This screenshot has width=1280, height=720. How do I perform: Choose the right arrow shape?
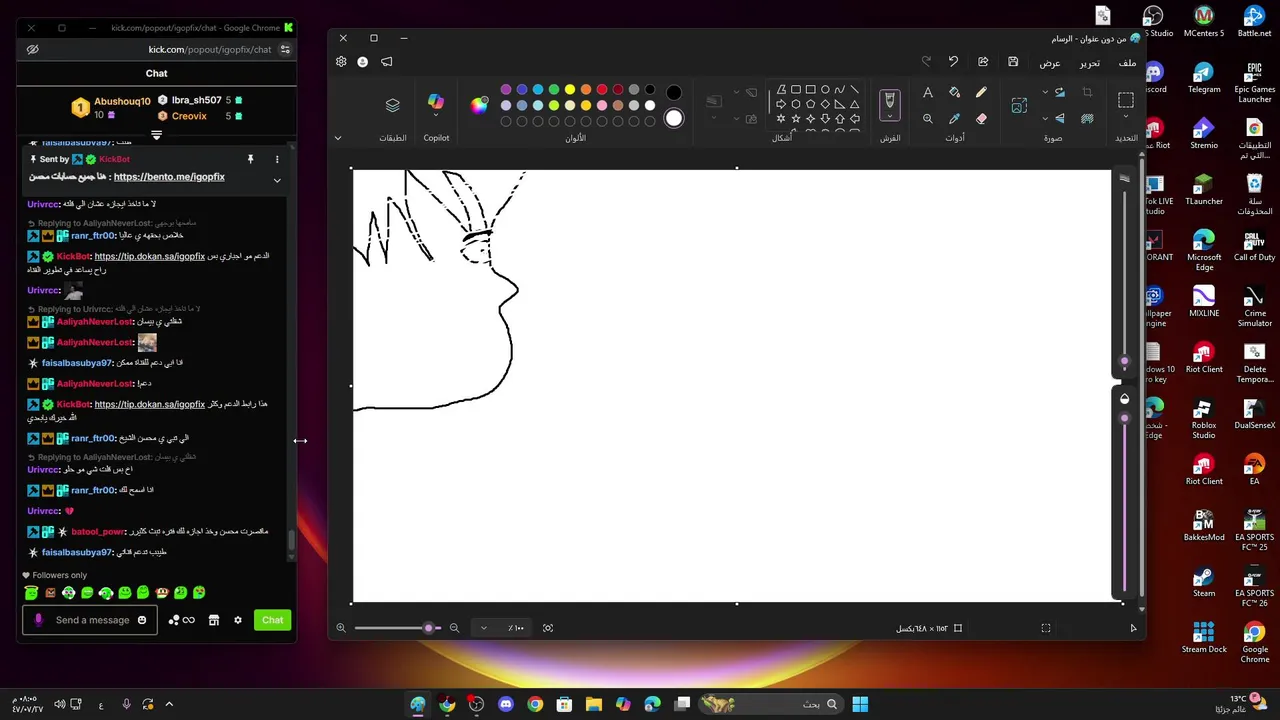(x=781, y=104)
